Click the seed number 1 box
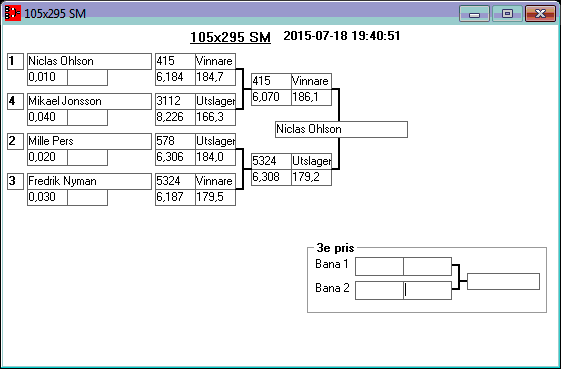 pos(15,62)
